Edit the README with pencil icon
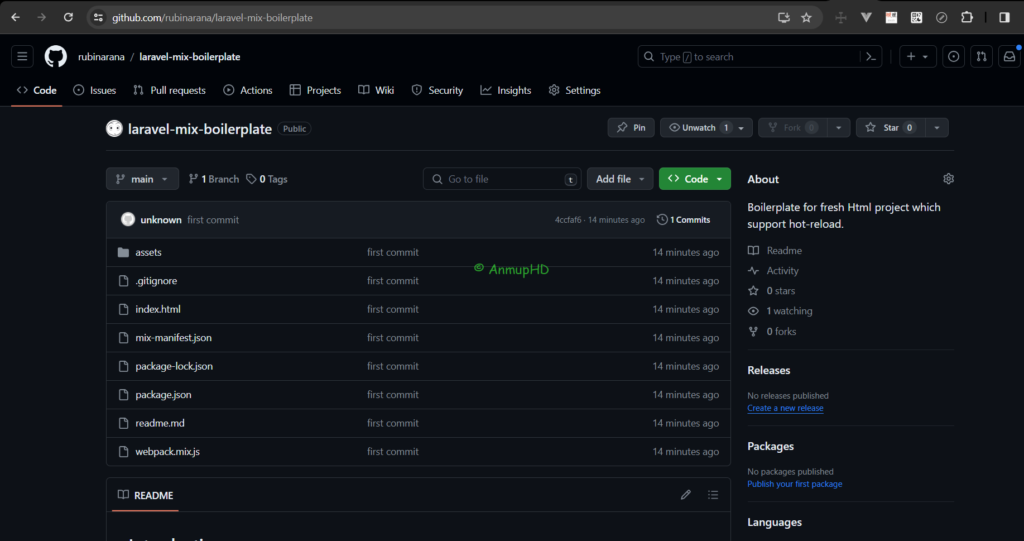This screenshot has height=541, width=1024. click(685, 495)
